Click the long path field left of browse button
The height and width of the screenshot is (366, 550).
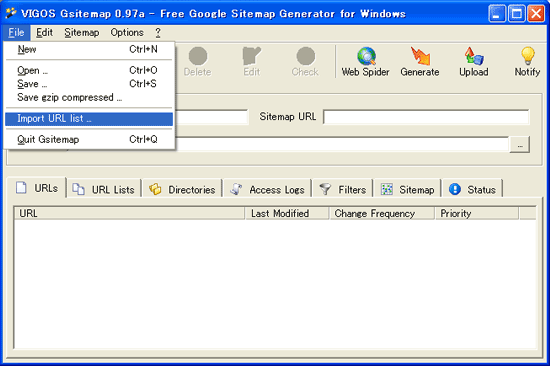342,145
